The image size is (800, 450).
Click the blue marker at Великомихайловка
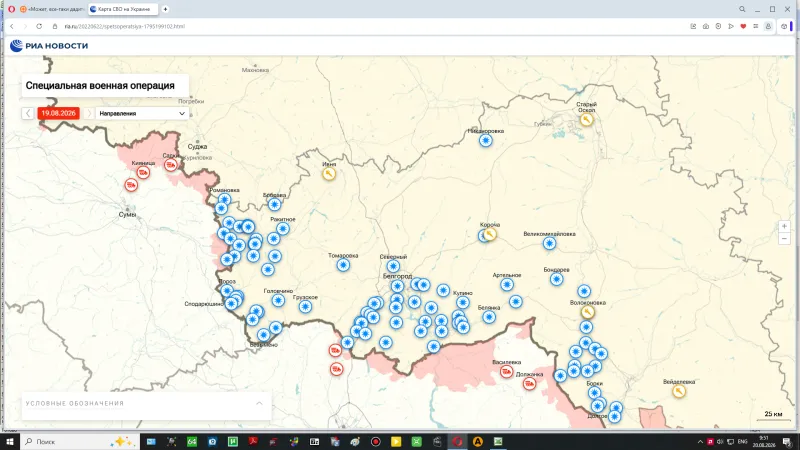click(549, 243)
